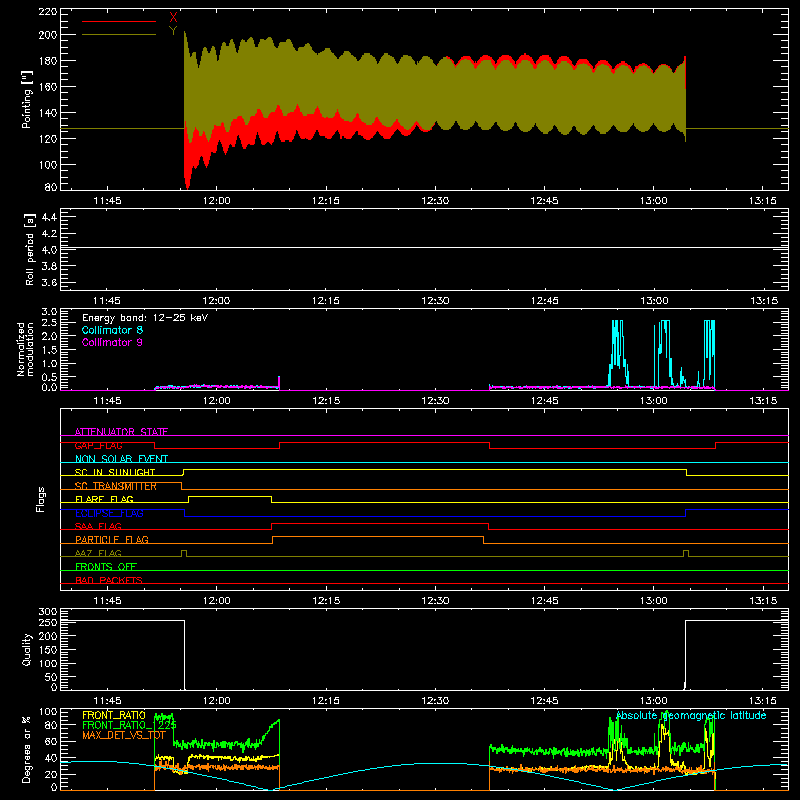The image size is (800, 800).
Task: Click the BAD_PACKETS flag label
Action: coord(109,580)
